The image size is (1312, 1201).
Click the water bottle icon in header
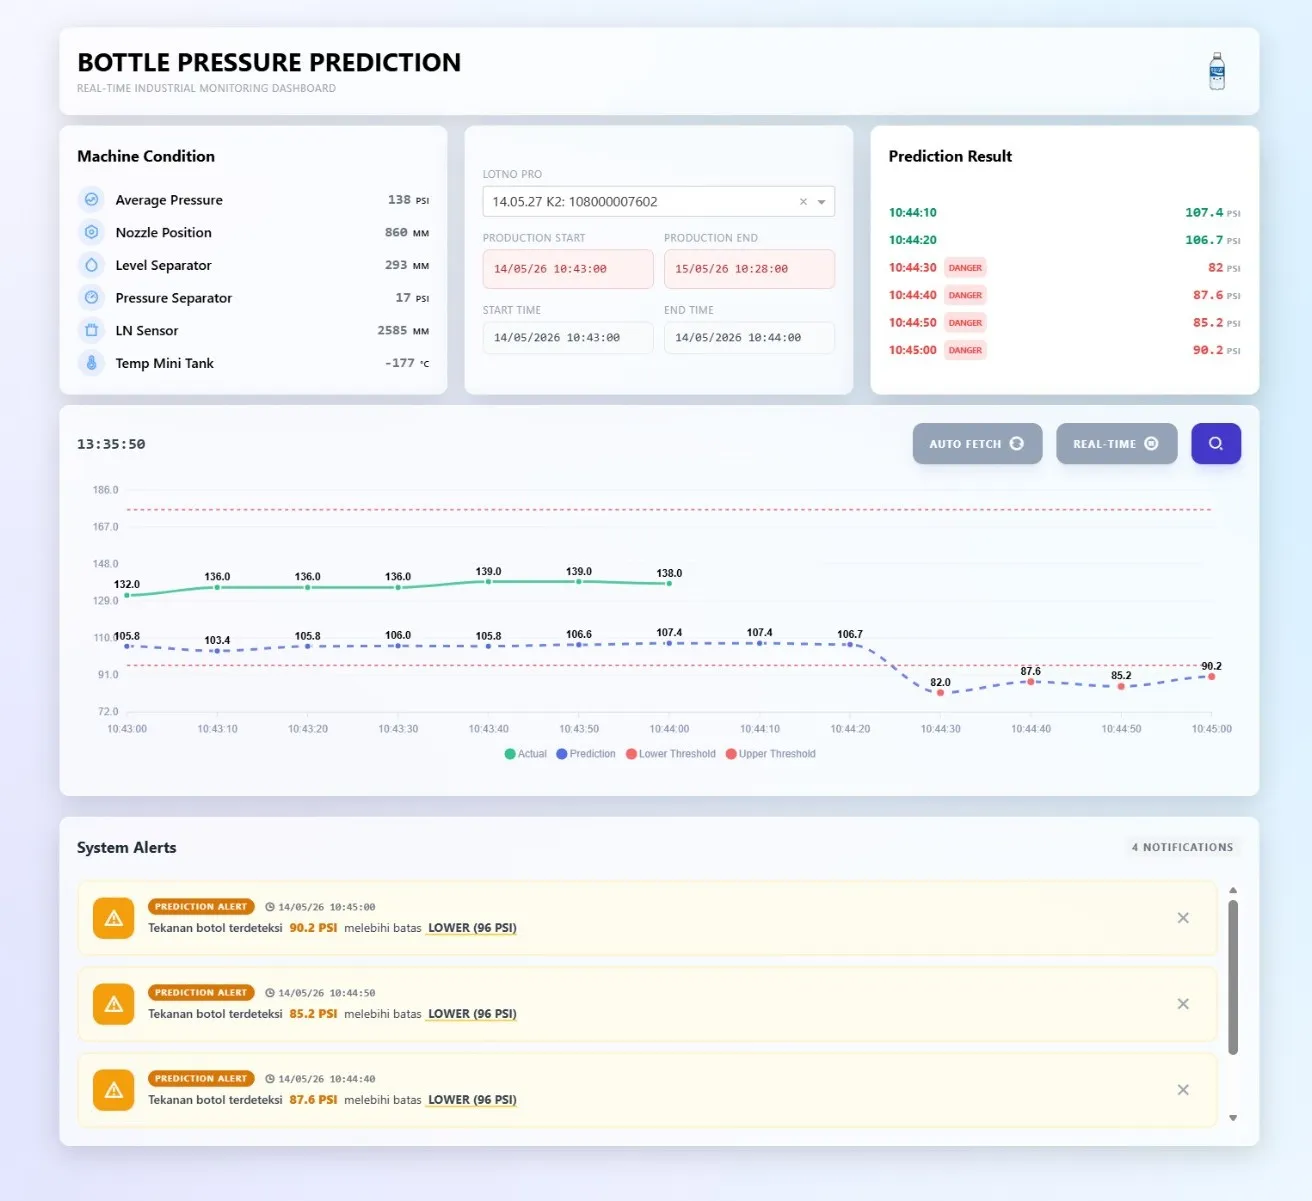tap(1216, 71)
